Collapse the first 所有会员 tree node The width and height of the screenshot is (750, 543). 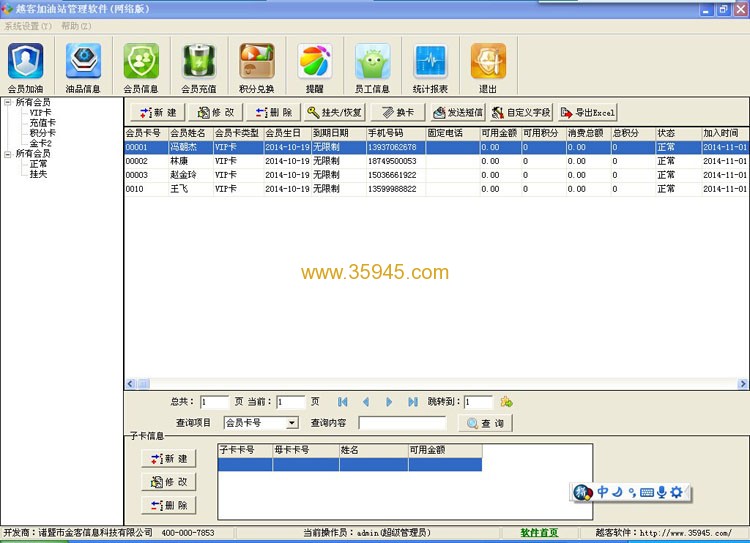(x=8, y=102)
